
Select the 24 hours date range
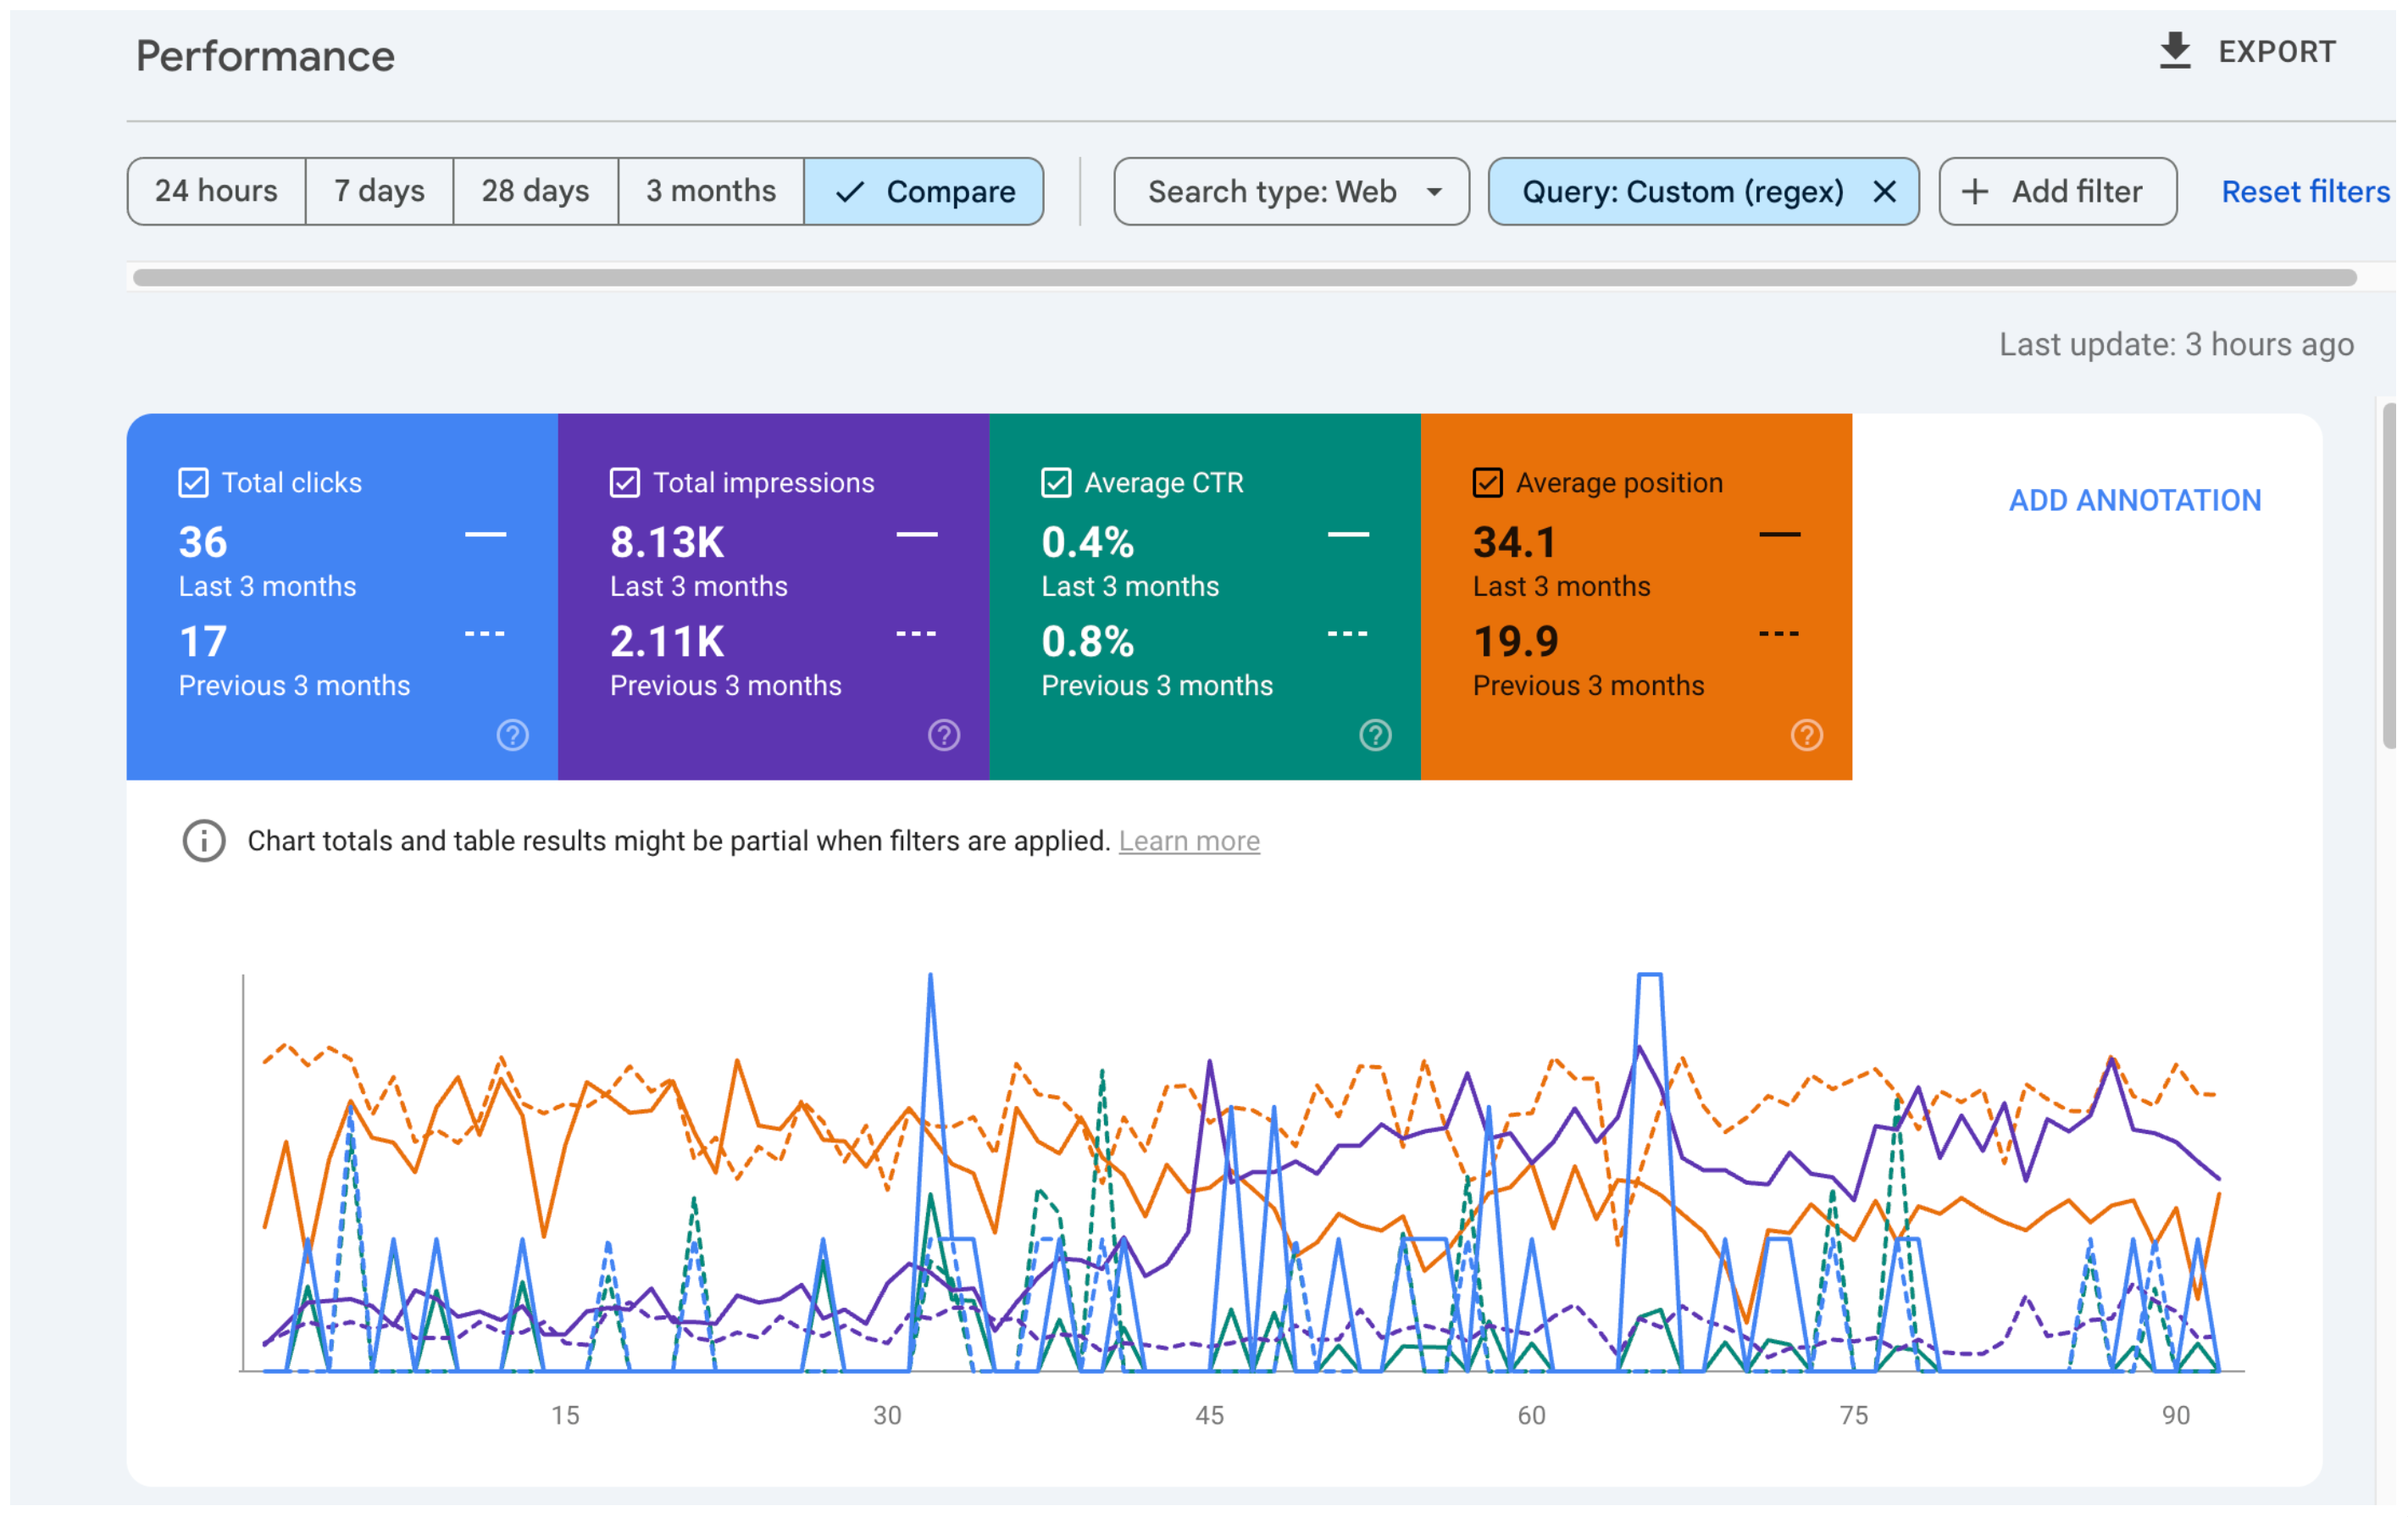[x=216, y=191]
